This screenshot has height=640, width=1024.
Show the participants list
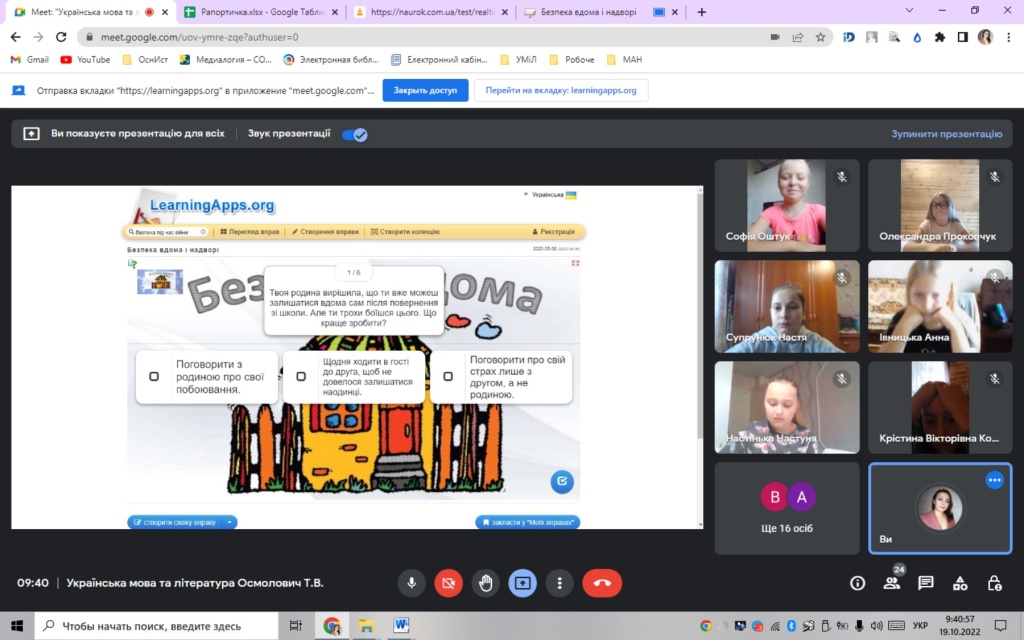[x=891, y=584]
